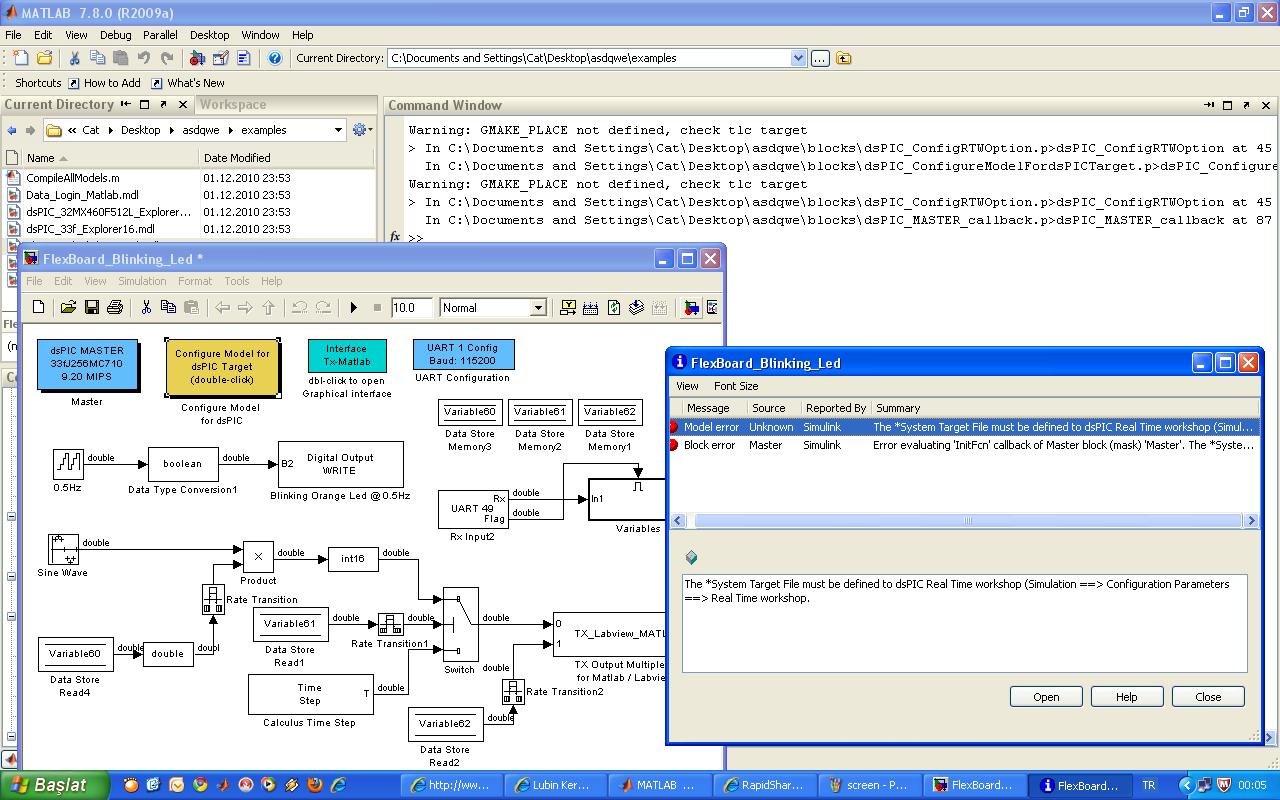
Task: Open Library Browser icon in Simulink toolbar
Action: tap(690, 308)
